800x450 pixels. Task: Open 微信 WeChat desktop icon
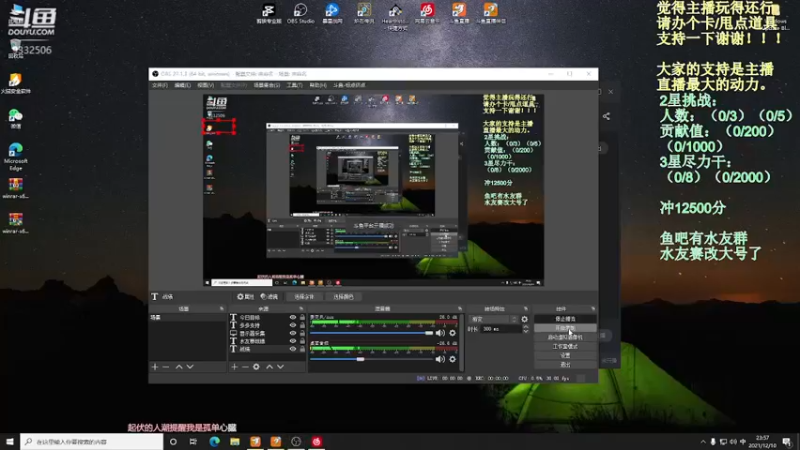tap(16, 118)
